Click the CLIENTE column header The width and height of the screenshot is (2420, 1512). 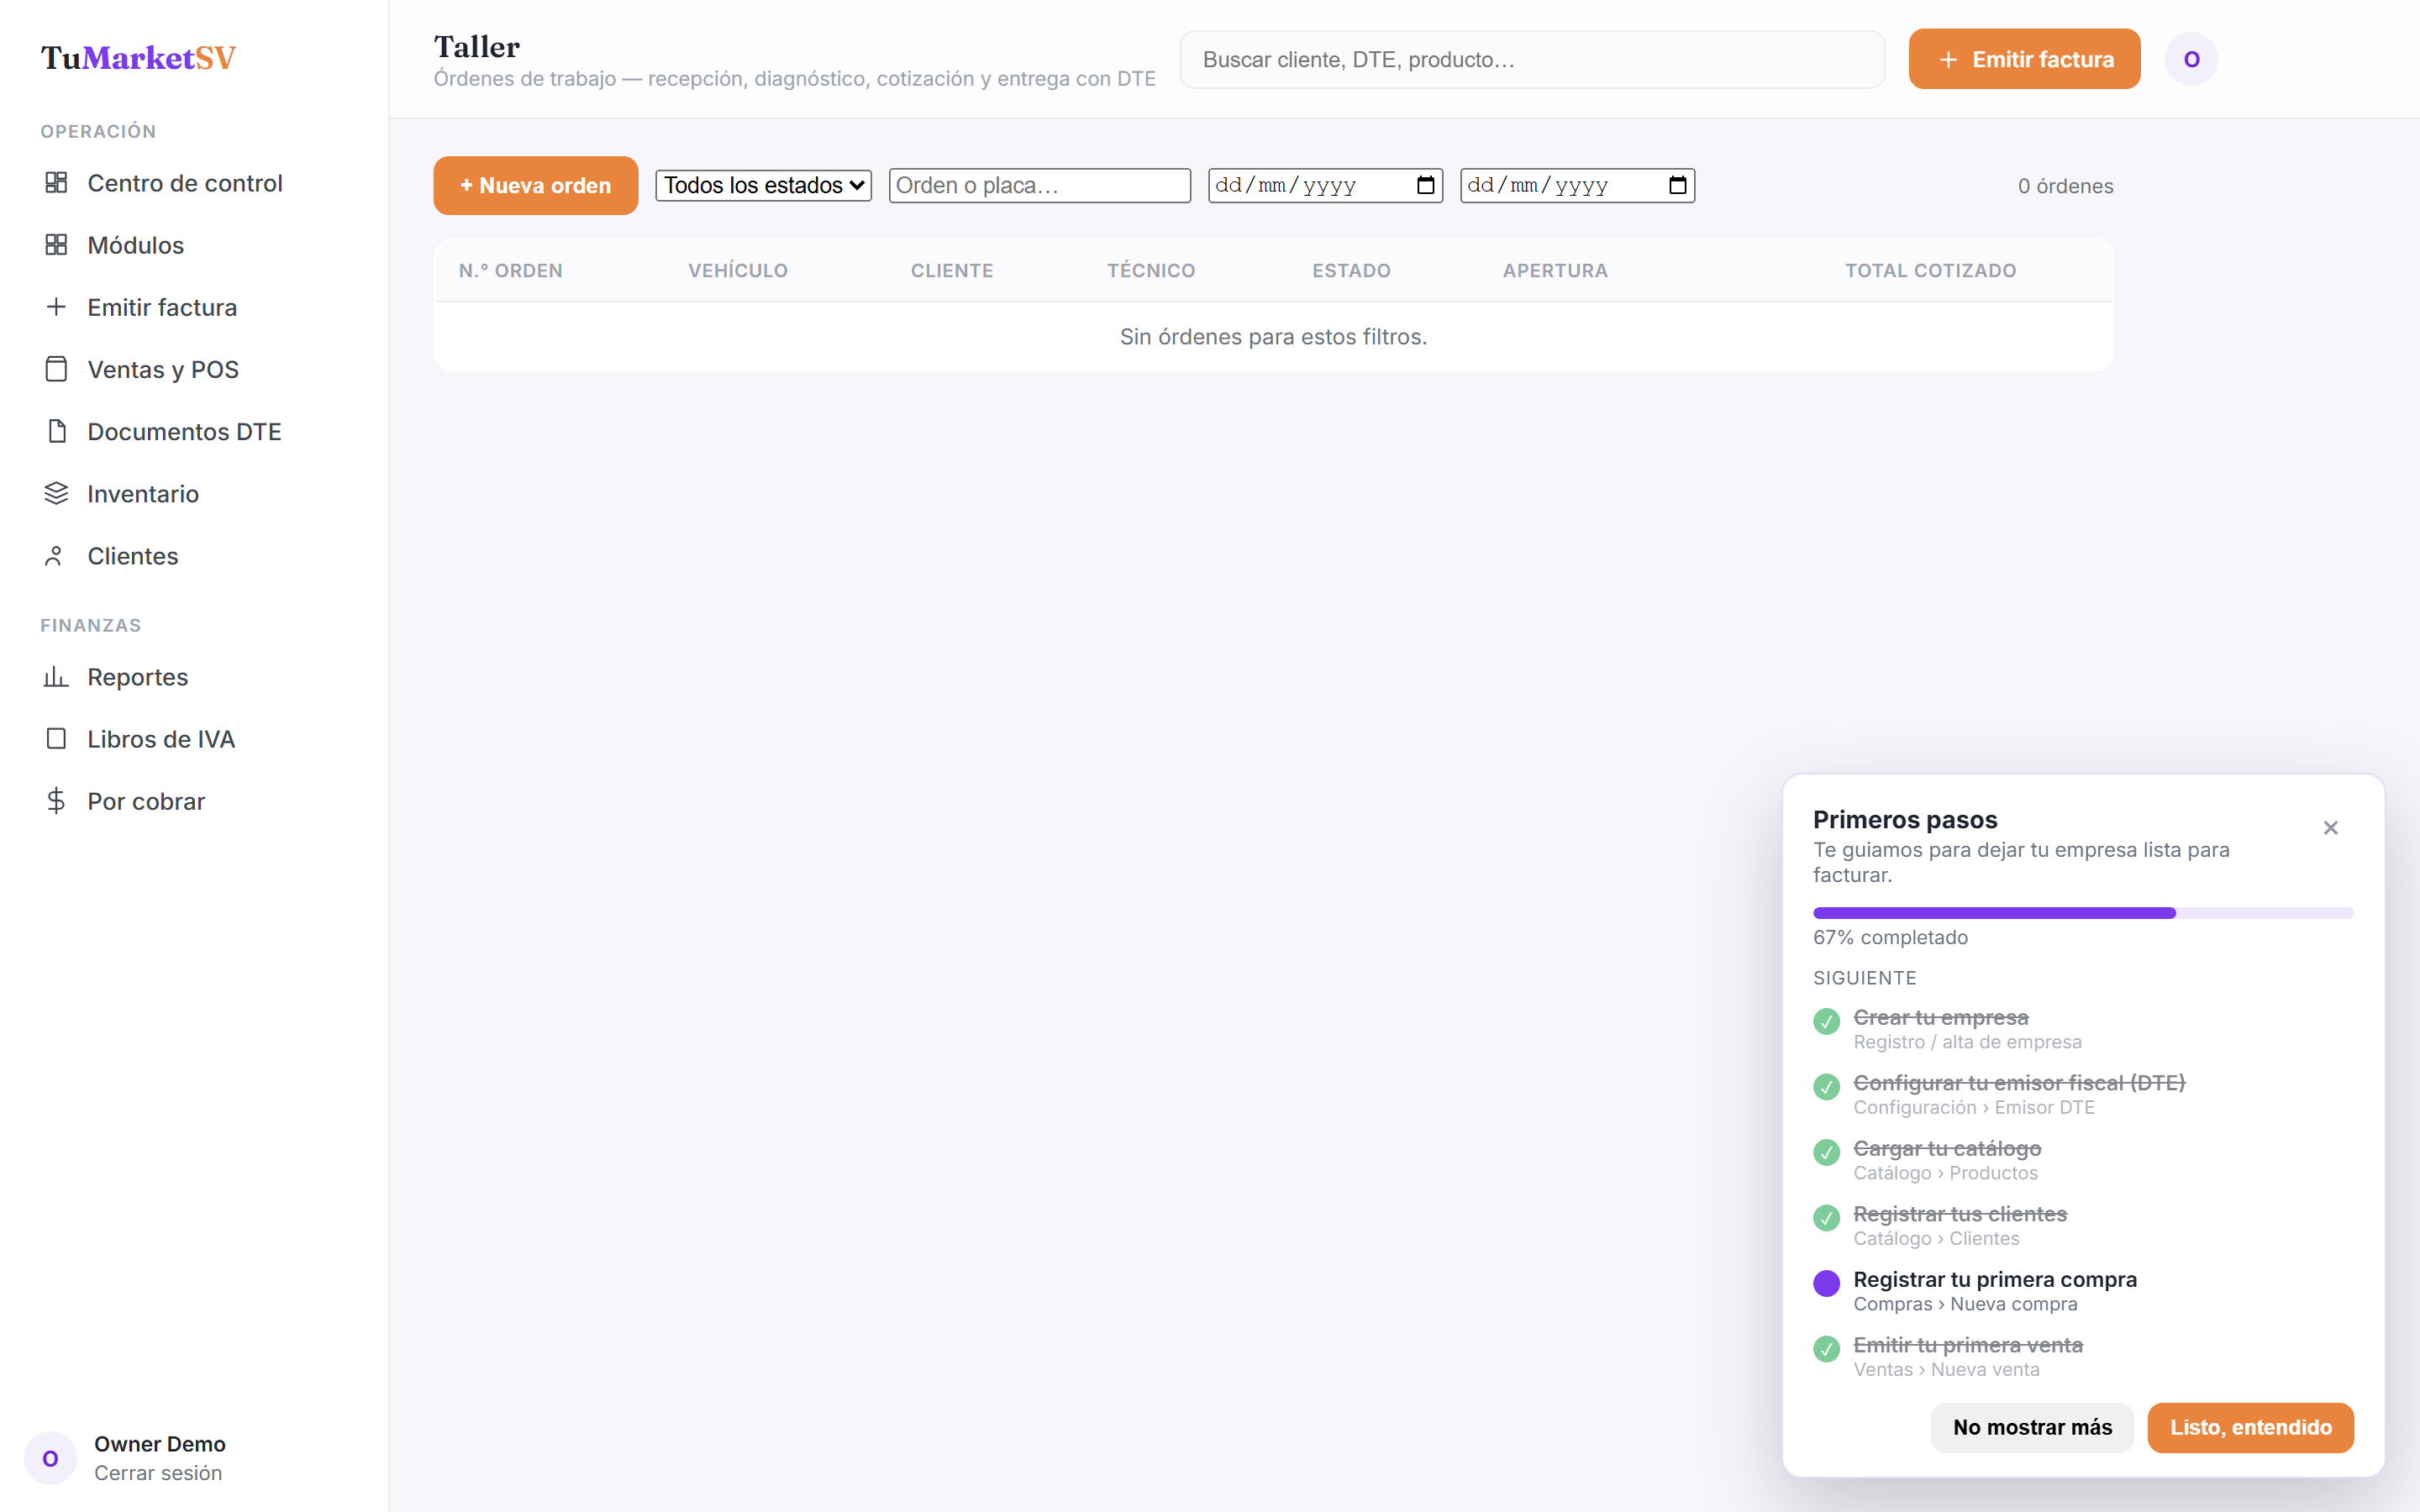[x=951, y=270]
